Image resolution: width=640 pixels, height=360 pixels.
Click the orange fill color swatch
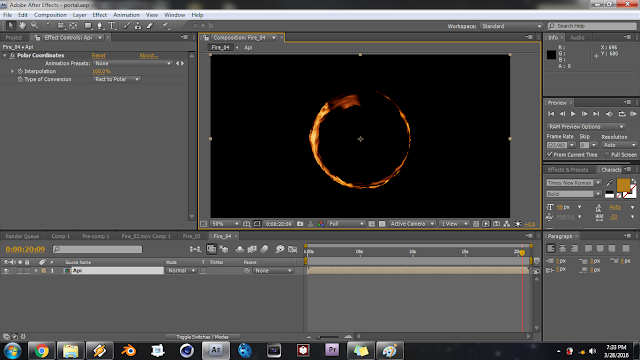tap(623, 185)
